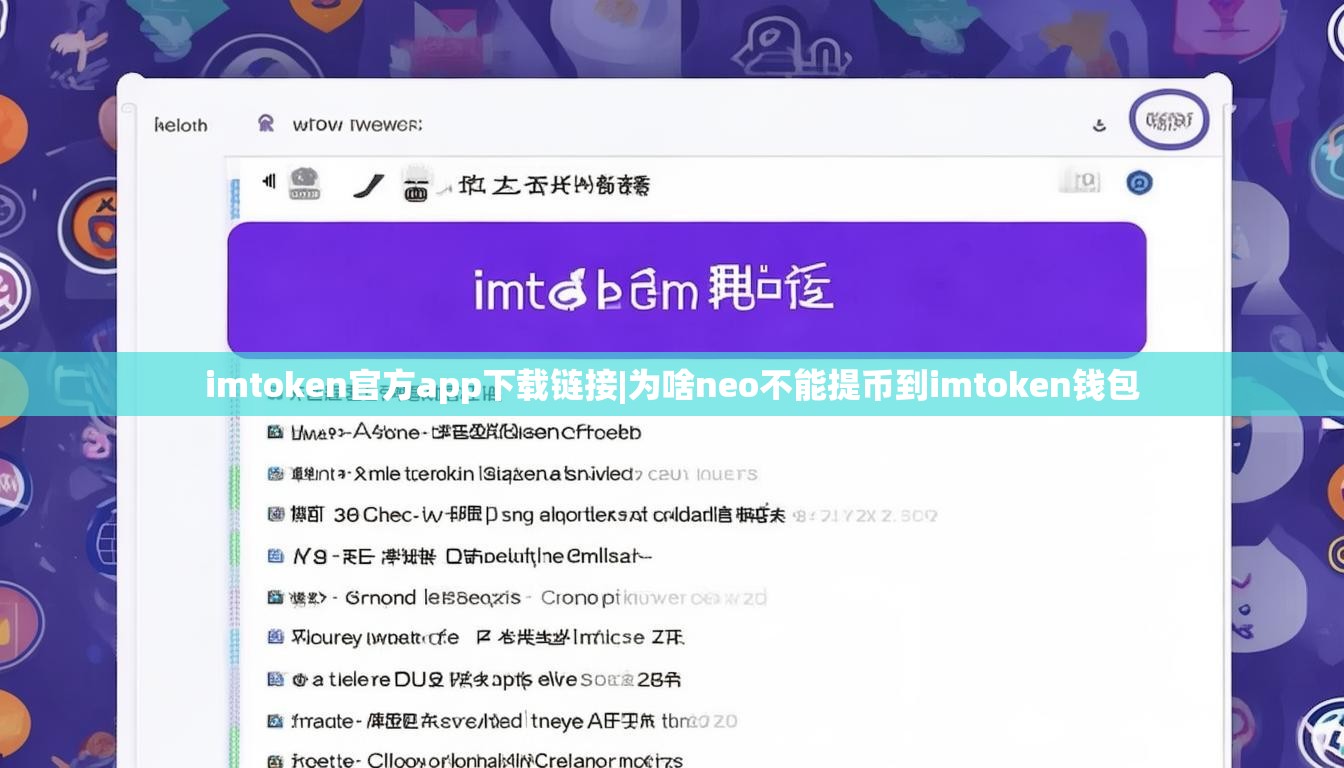Click the faded gray box in the toolbar
This screenshot has width=1344, height=768.
(1079, 181)
